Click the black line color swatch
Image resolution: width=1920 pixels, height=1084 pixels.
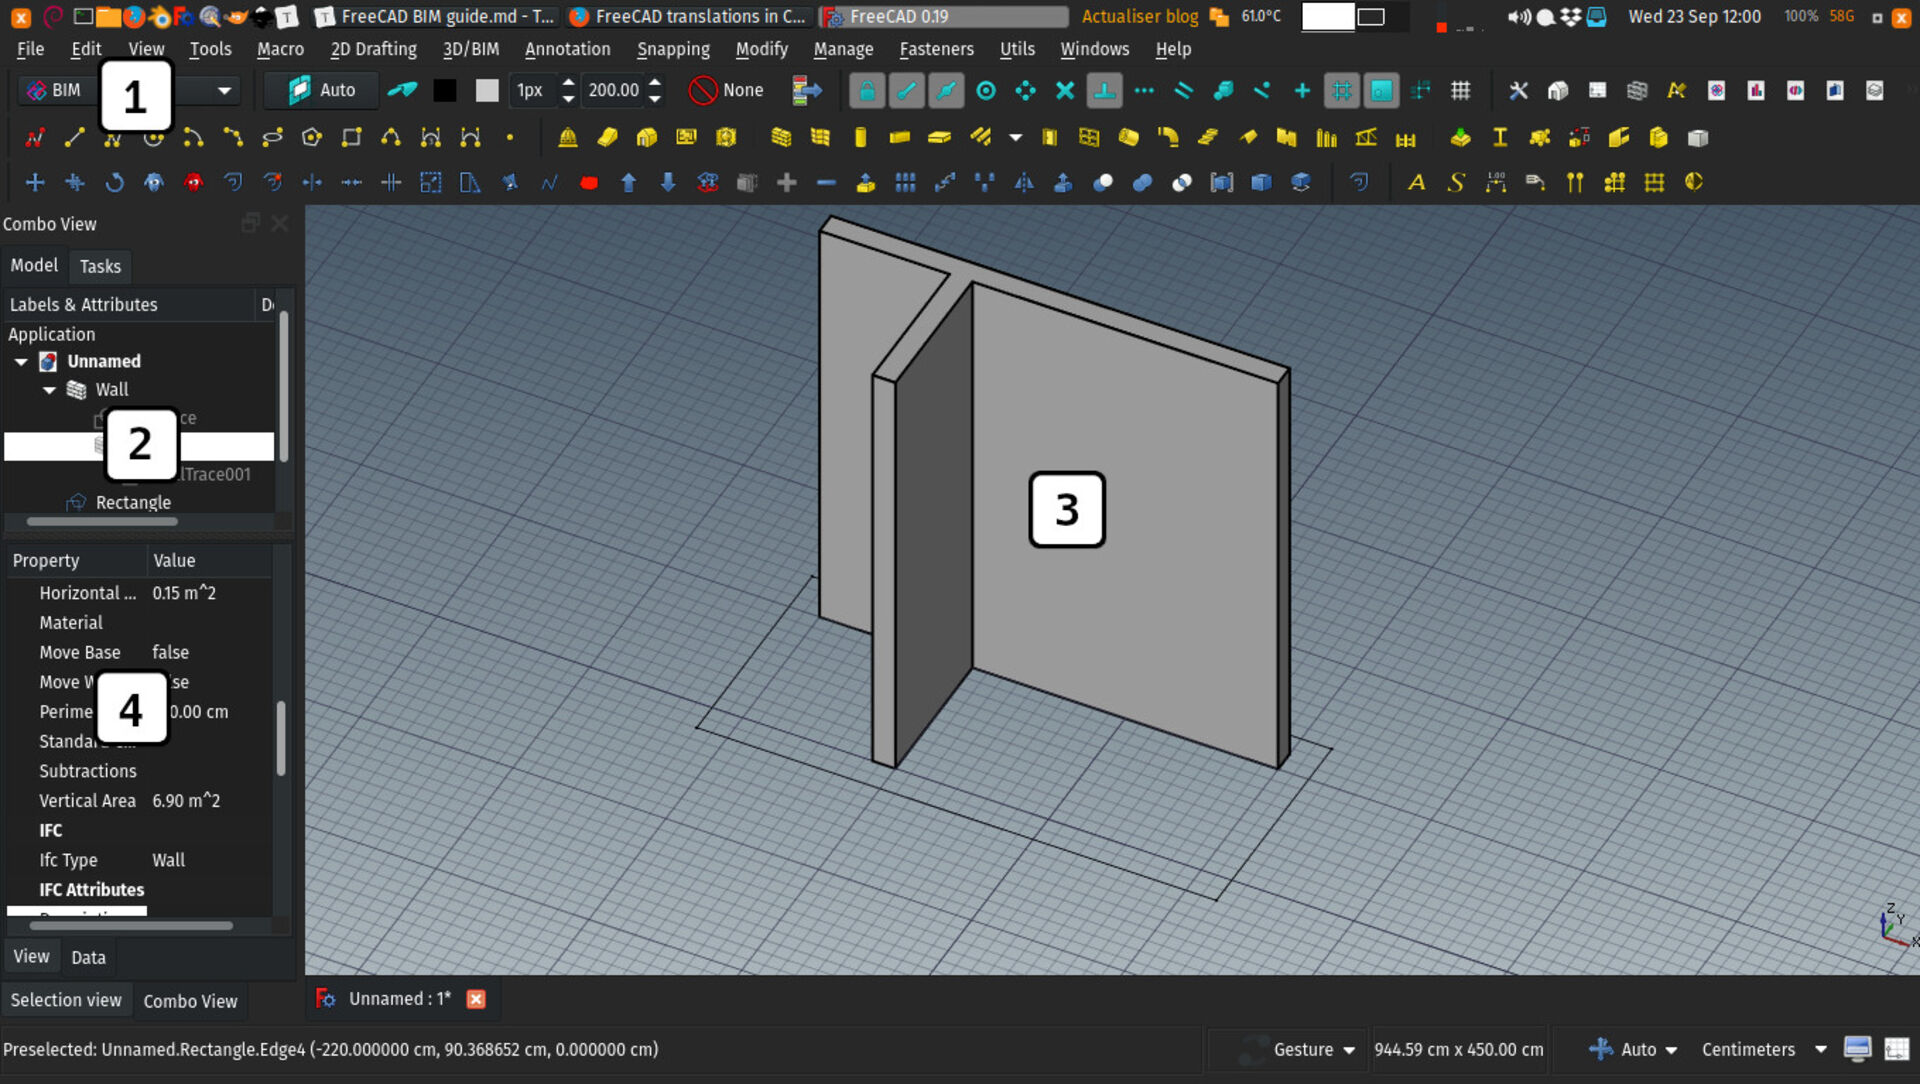445,91
